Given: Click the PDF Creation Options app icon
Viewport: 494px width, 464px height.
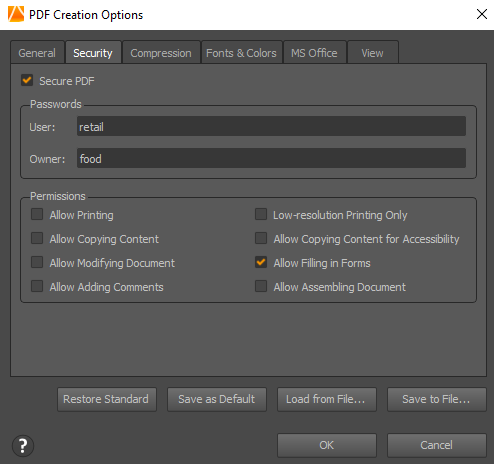Looking at the screenshot, I should pos(16,14).
